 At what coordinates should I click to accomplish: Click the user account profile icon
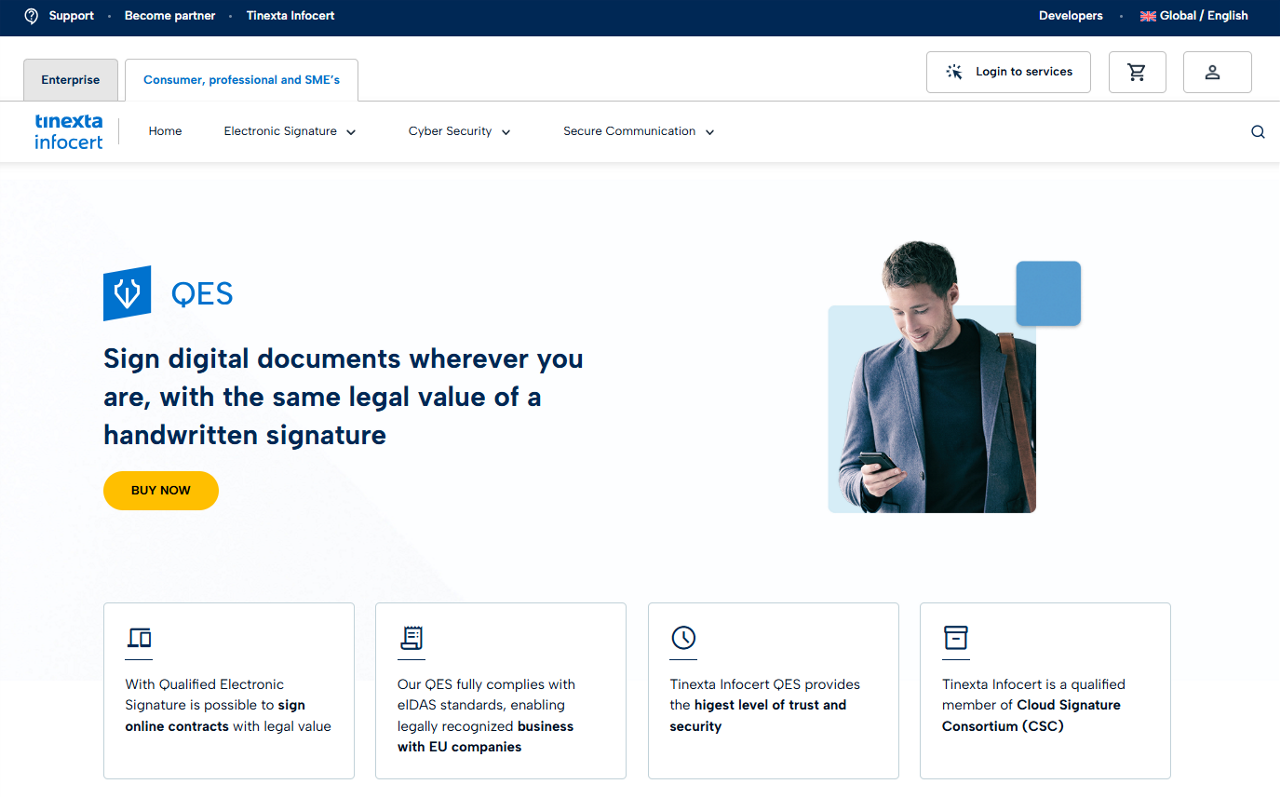[x=1216, y=72]
